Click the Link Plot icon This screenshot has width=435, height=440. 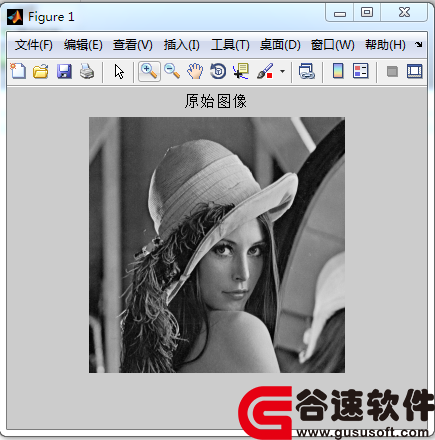(x=307, y=71)
